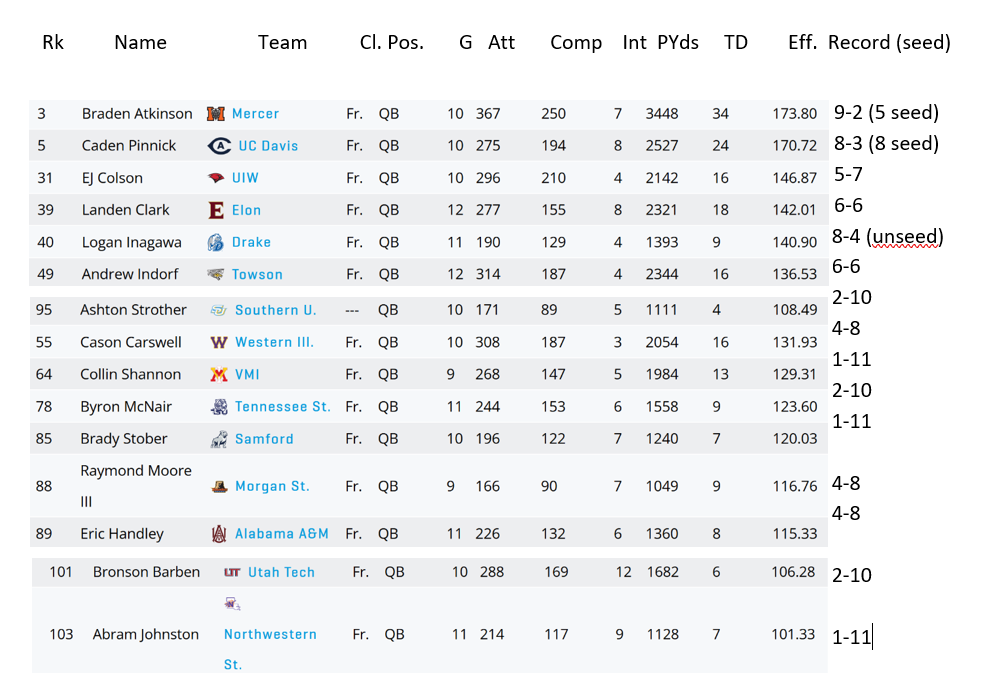
Task: Open the Northwestern St. team link
Action: 270,634
